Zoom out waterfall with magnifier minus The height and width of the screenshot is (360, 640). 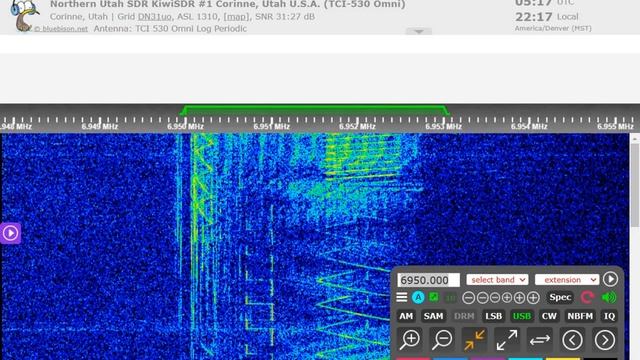click(442, 340)
